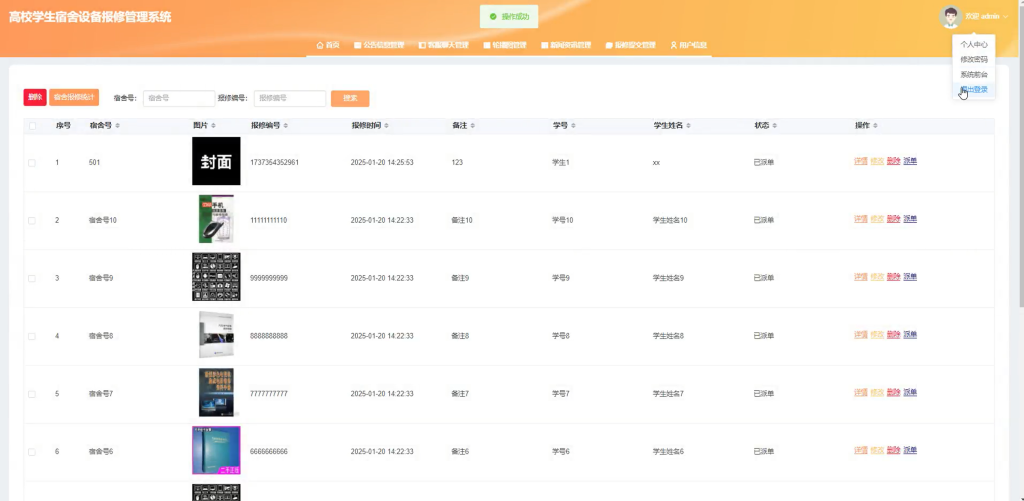Check the row for 宿舍号6
Screen dimensions: 1024x501
point(32,452)
